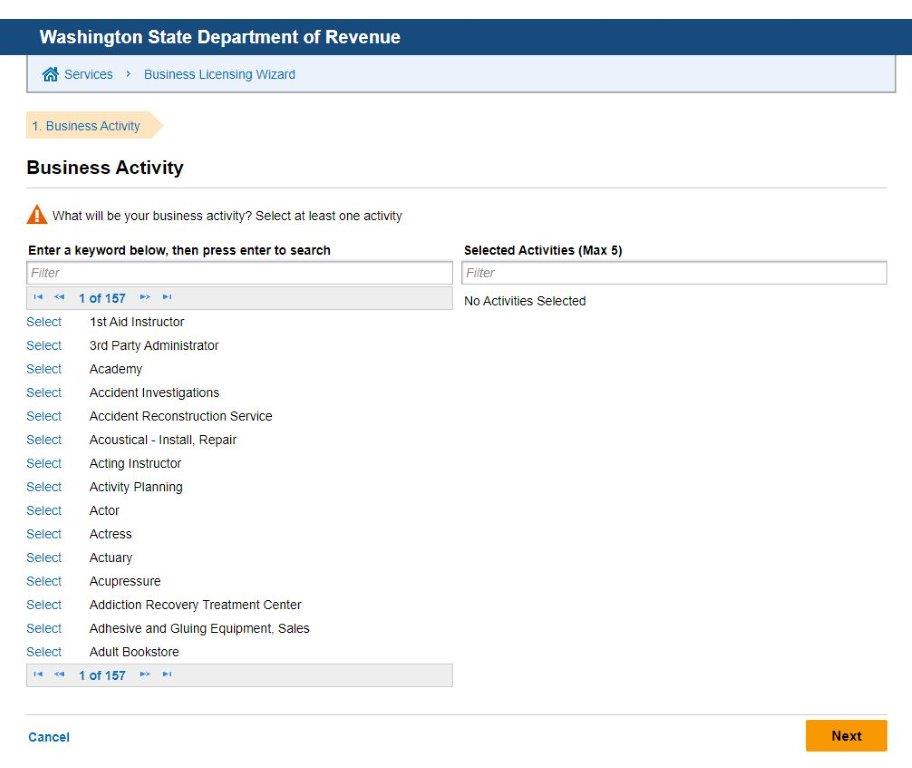The image size is (912, 768).
Task: Click the 'Accident Investigations' text
Action: [154, 393]
